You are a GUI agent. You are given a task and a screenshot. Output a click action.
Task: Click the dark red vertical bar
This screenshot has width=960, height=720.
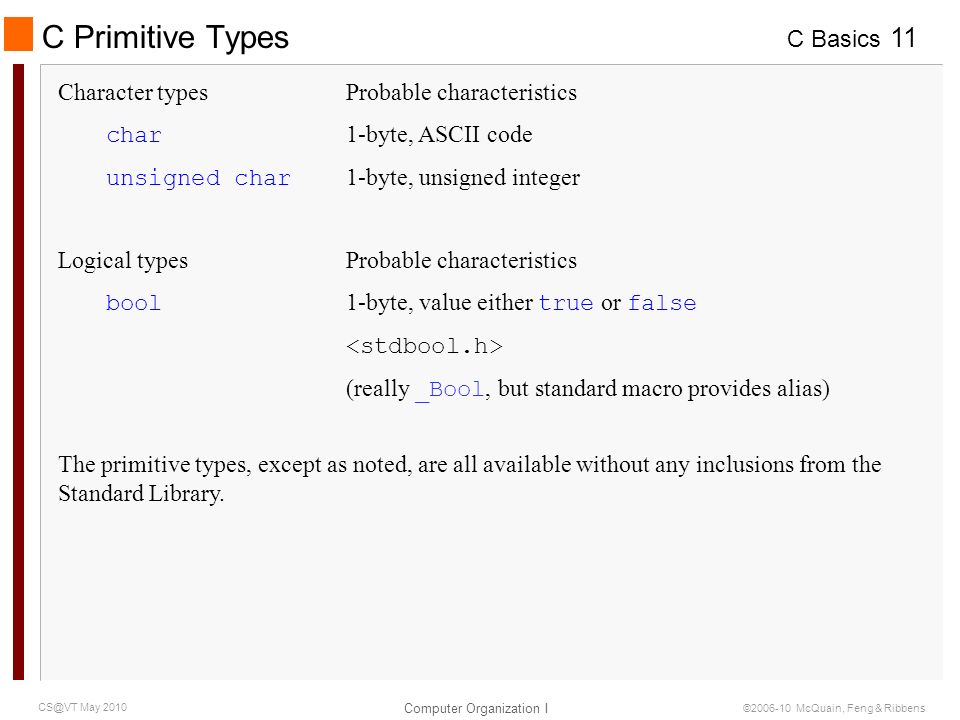tap(18, 372)
